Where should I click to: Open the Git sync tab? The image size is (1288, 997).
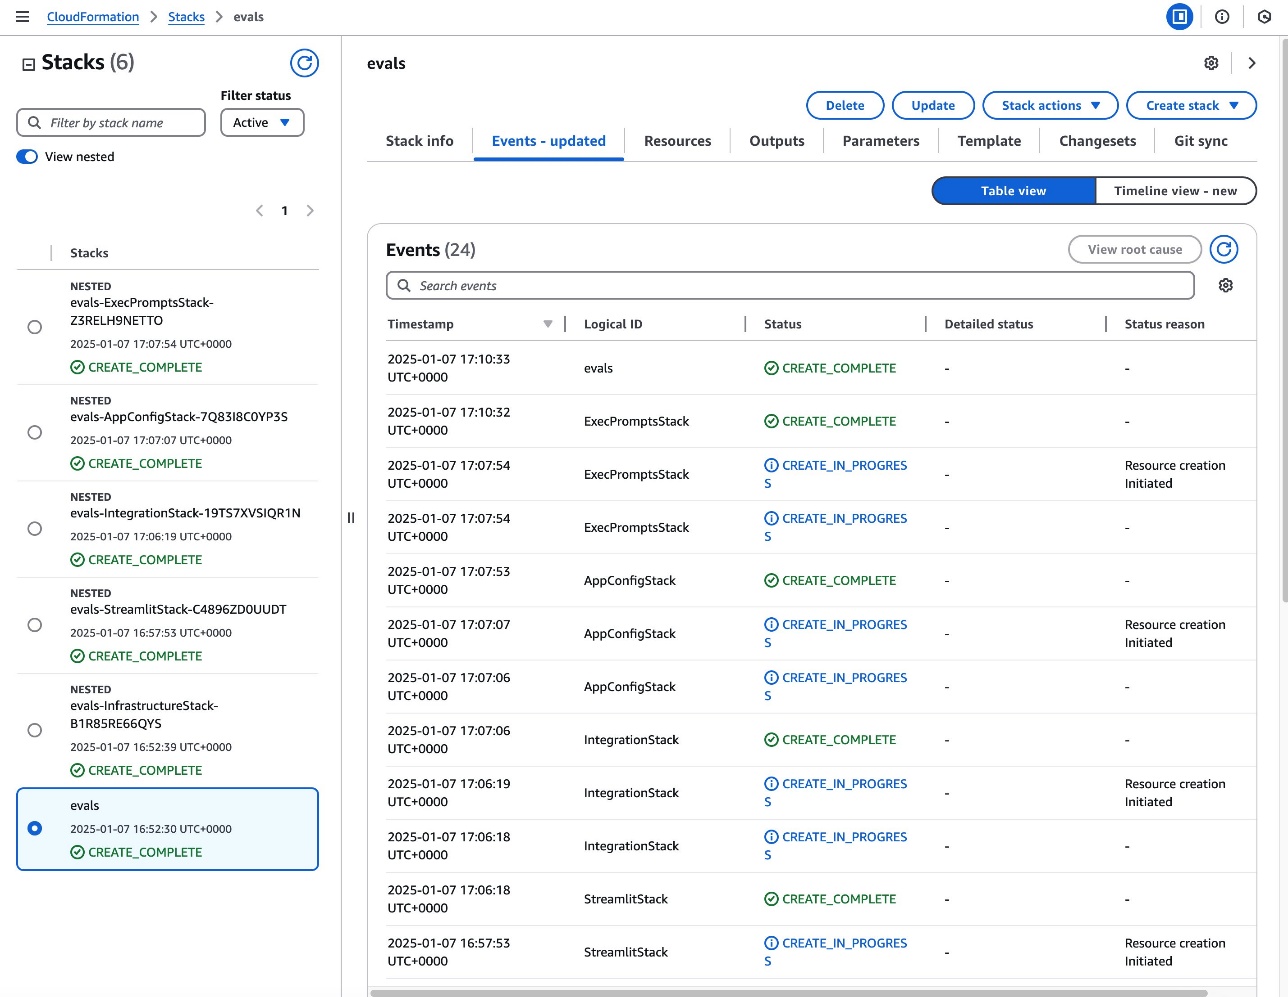point(1201,141)
